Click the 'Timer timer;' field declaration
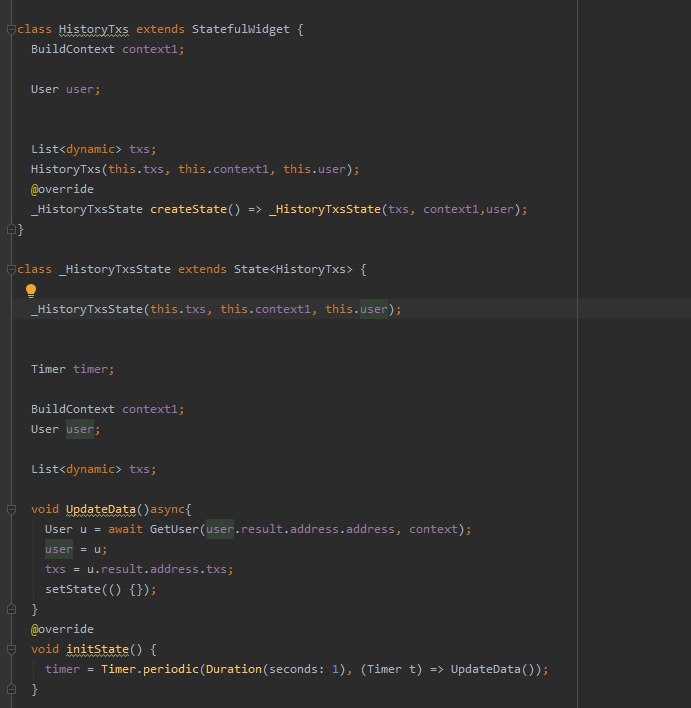 pyautogui.click(x=73, y=369)
